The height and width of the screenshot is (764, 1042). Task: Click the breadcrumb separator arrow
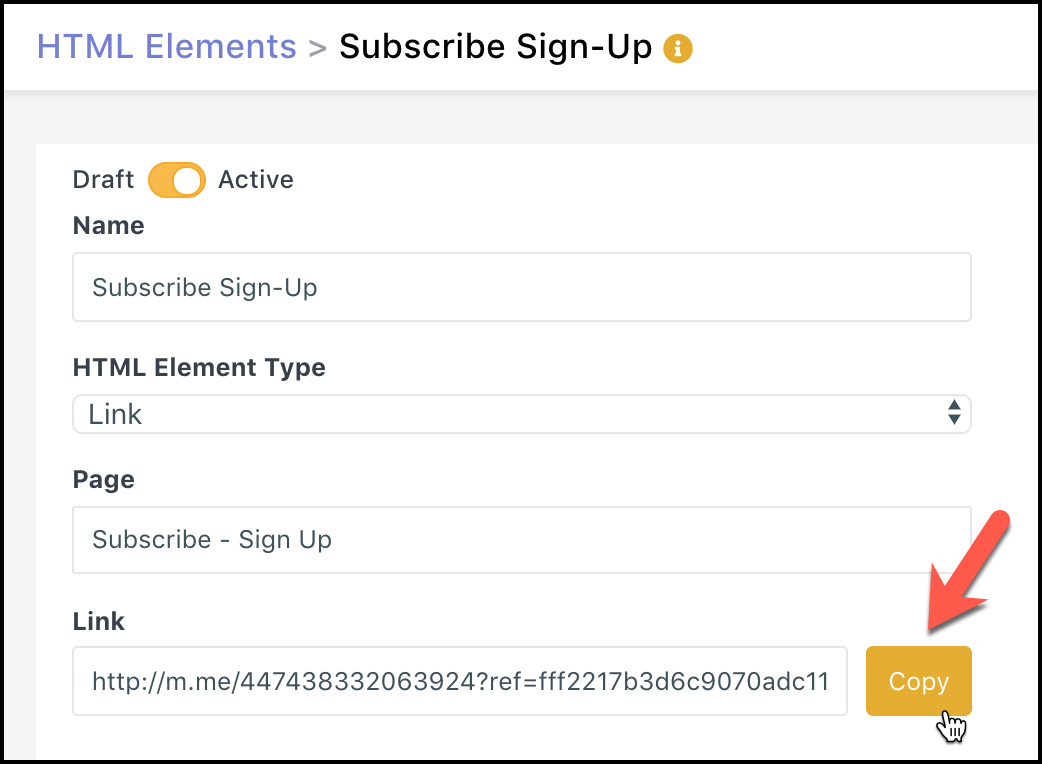[318, 48]
